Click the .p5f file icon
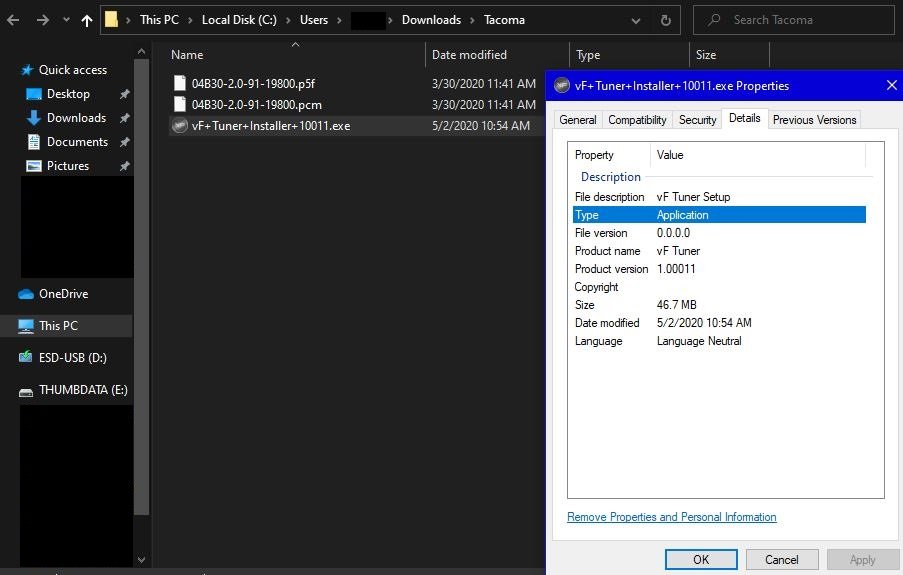The width and height of the screenshot is (903, 575). [180, 83]
